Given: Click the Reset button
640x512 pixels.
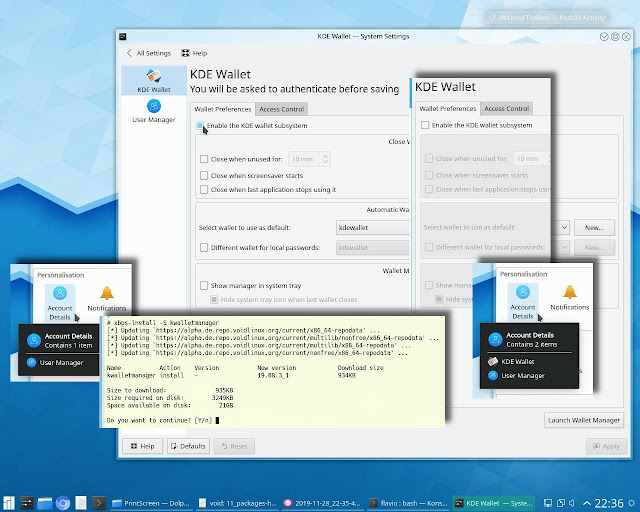Looking at the screenshot, I should coord(234,446).
